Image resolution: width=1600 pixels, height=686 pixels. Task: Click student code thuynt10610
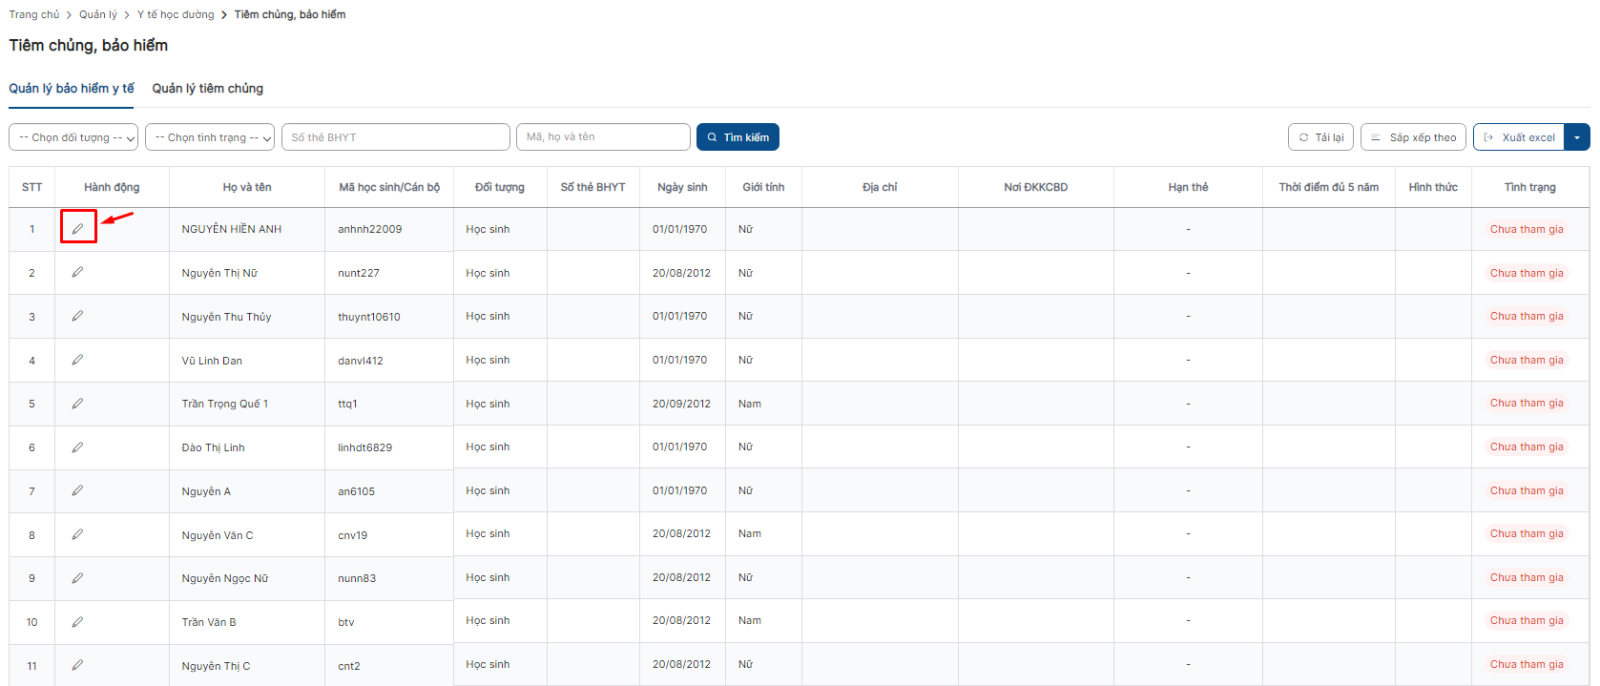pyautogui.click(x=369, y=317)
